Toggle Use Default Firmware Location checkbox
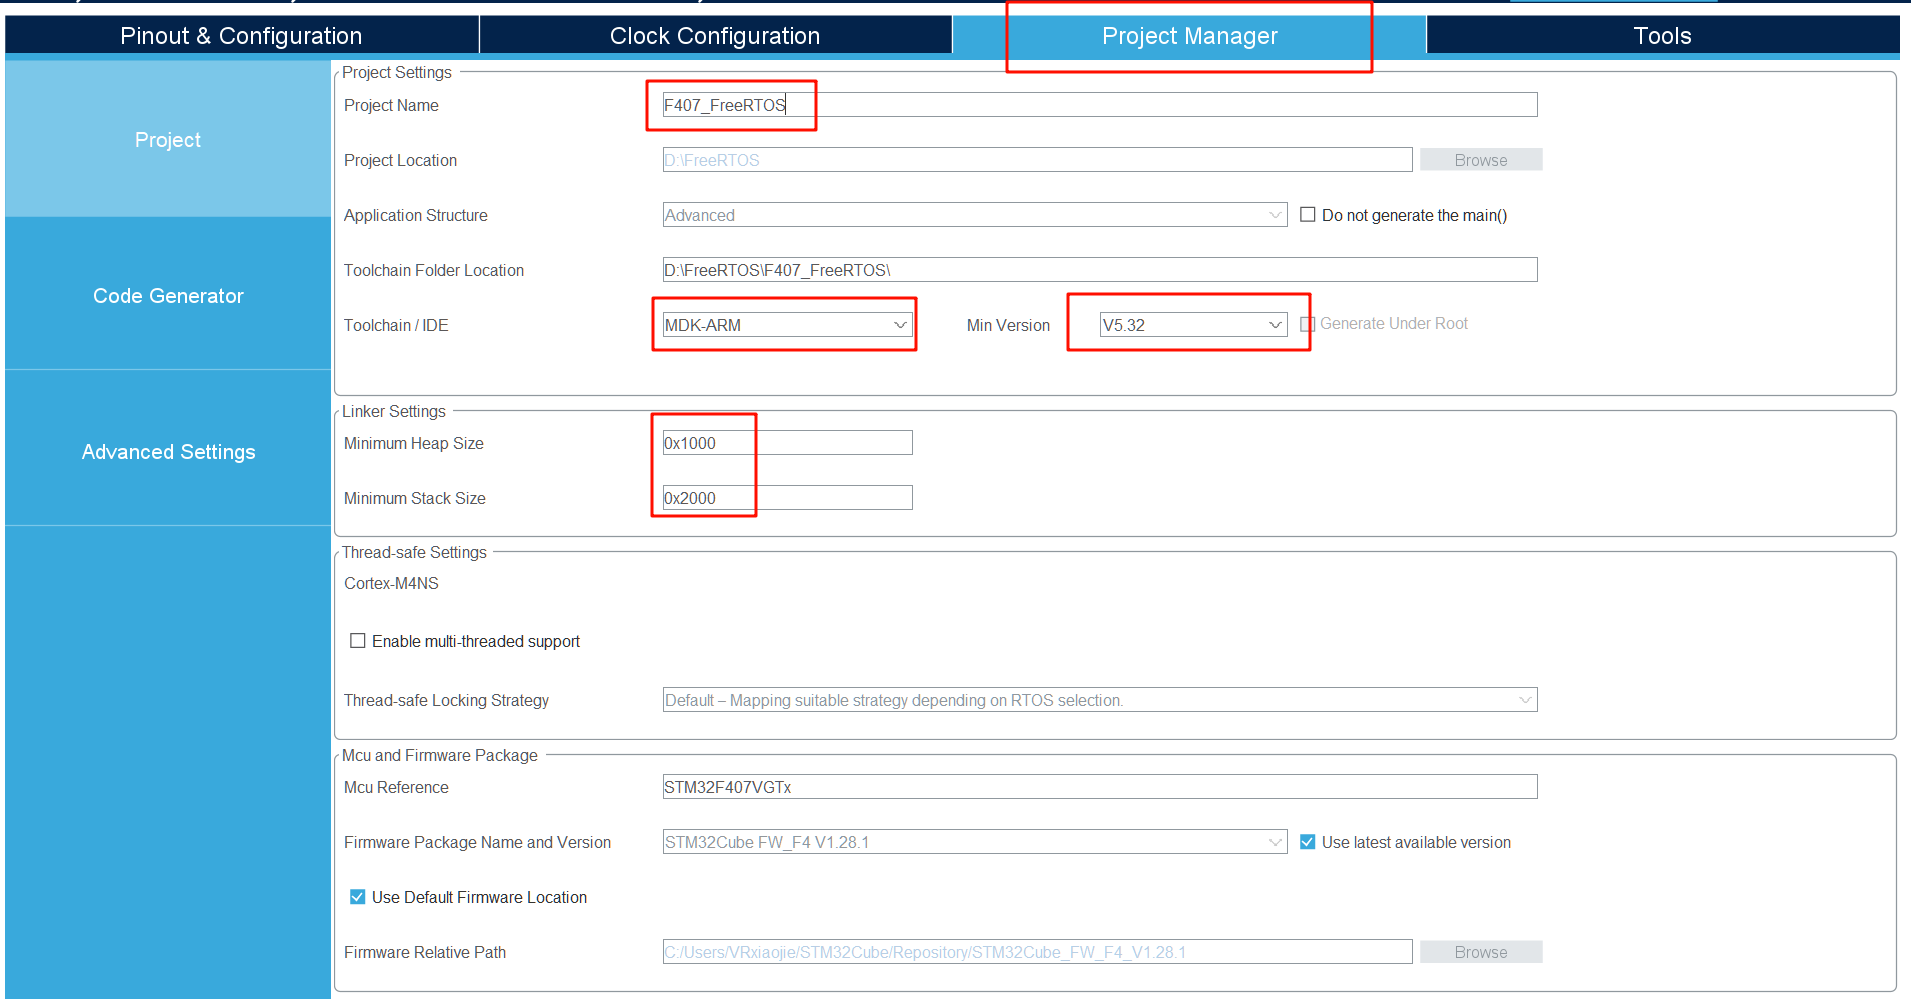 pos(357,897)
